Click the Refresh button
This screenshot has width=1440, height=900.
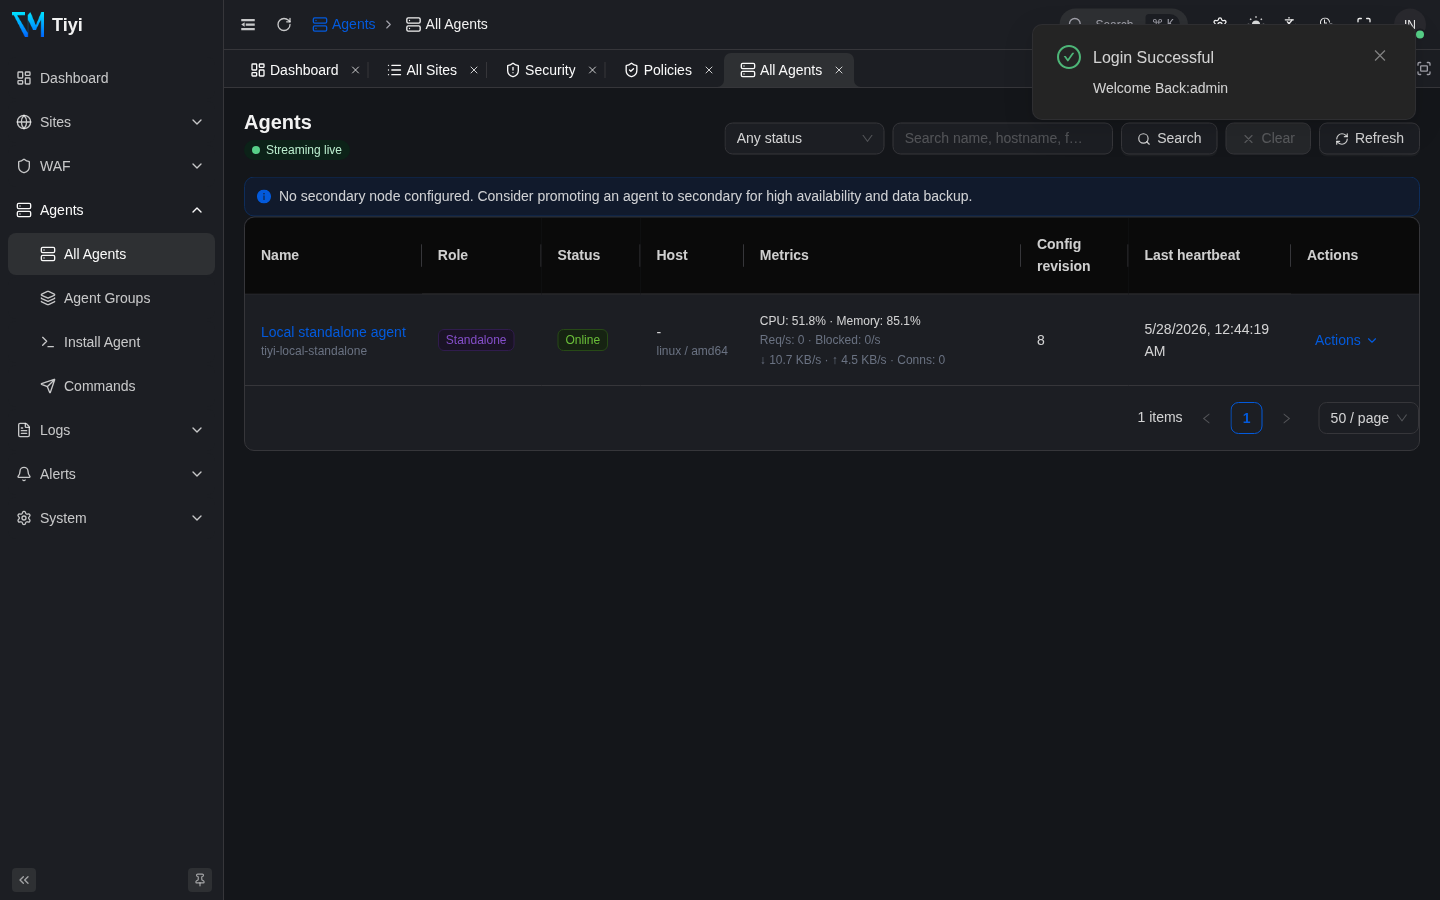coord(1369,138)
